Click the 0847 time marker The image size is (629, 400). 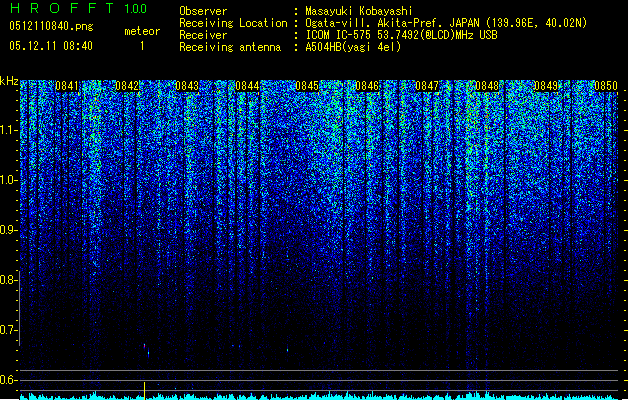click(427, 86)
